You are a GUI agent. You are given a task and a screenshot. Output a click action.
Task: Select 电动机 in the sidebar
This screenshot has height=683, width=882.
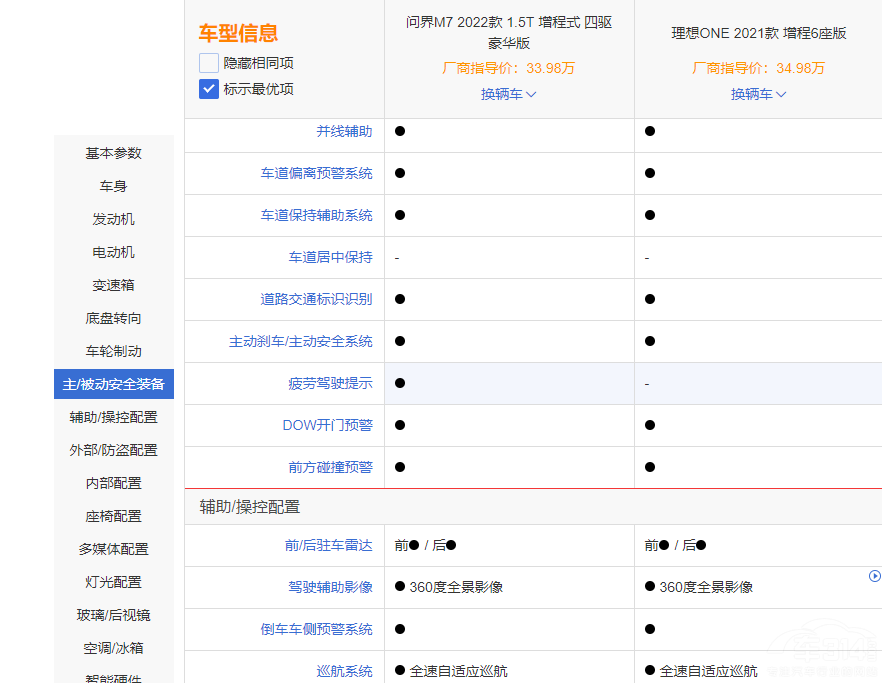point(113,252)
